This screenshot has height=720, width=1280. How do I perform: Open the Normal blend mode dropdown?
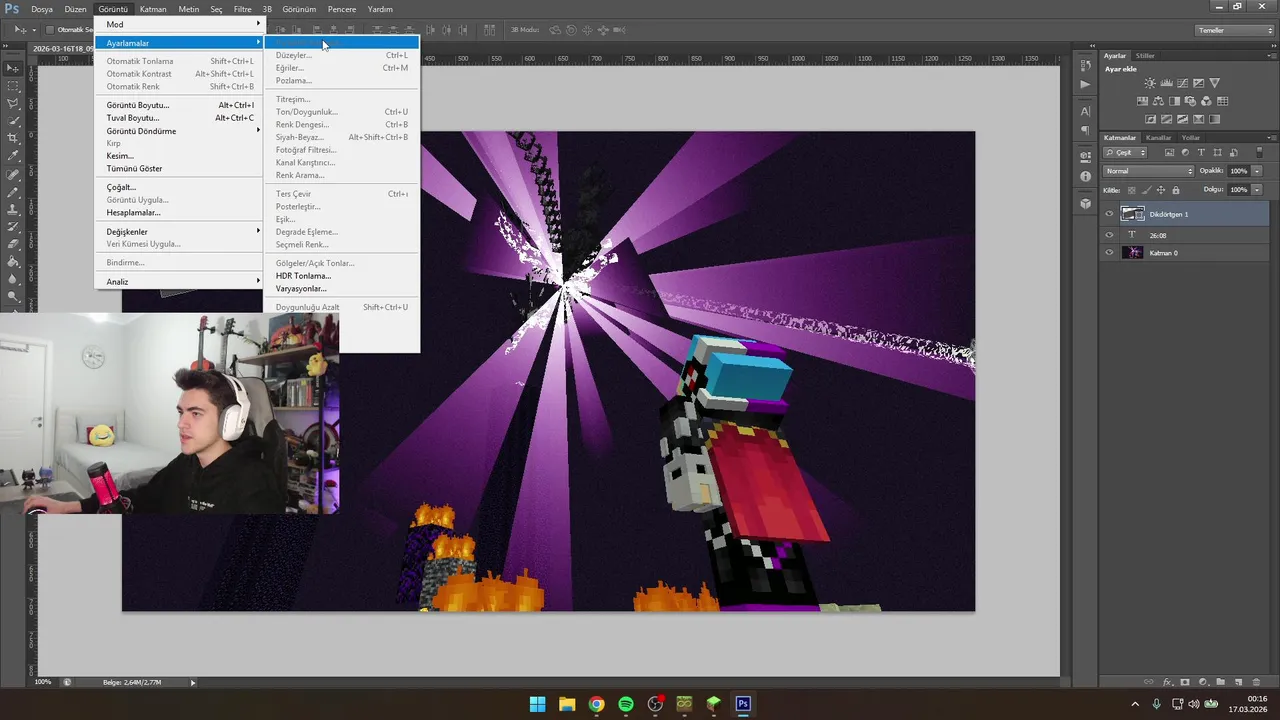tap(1148, 171)
